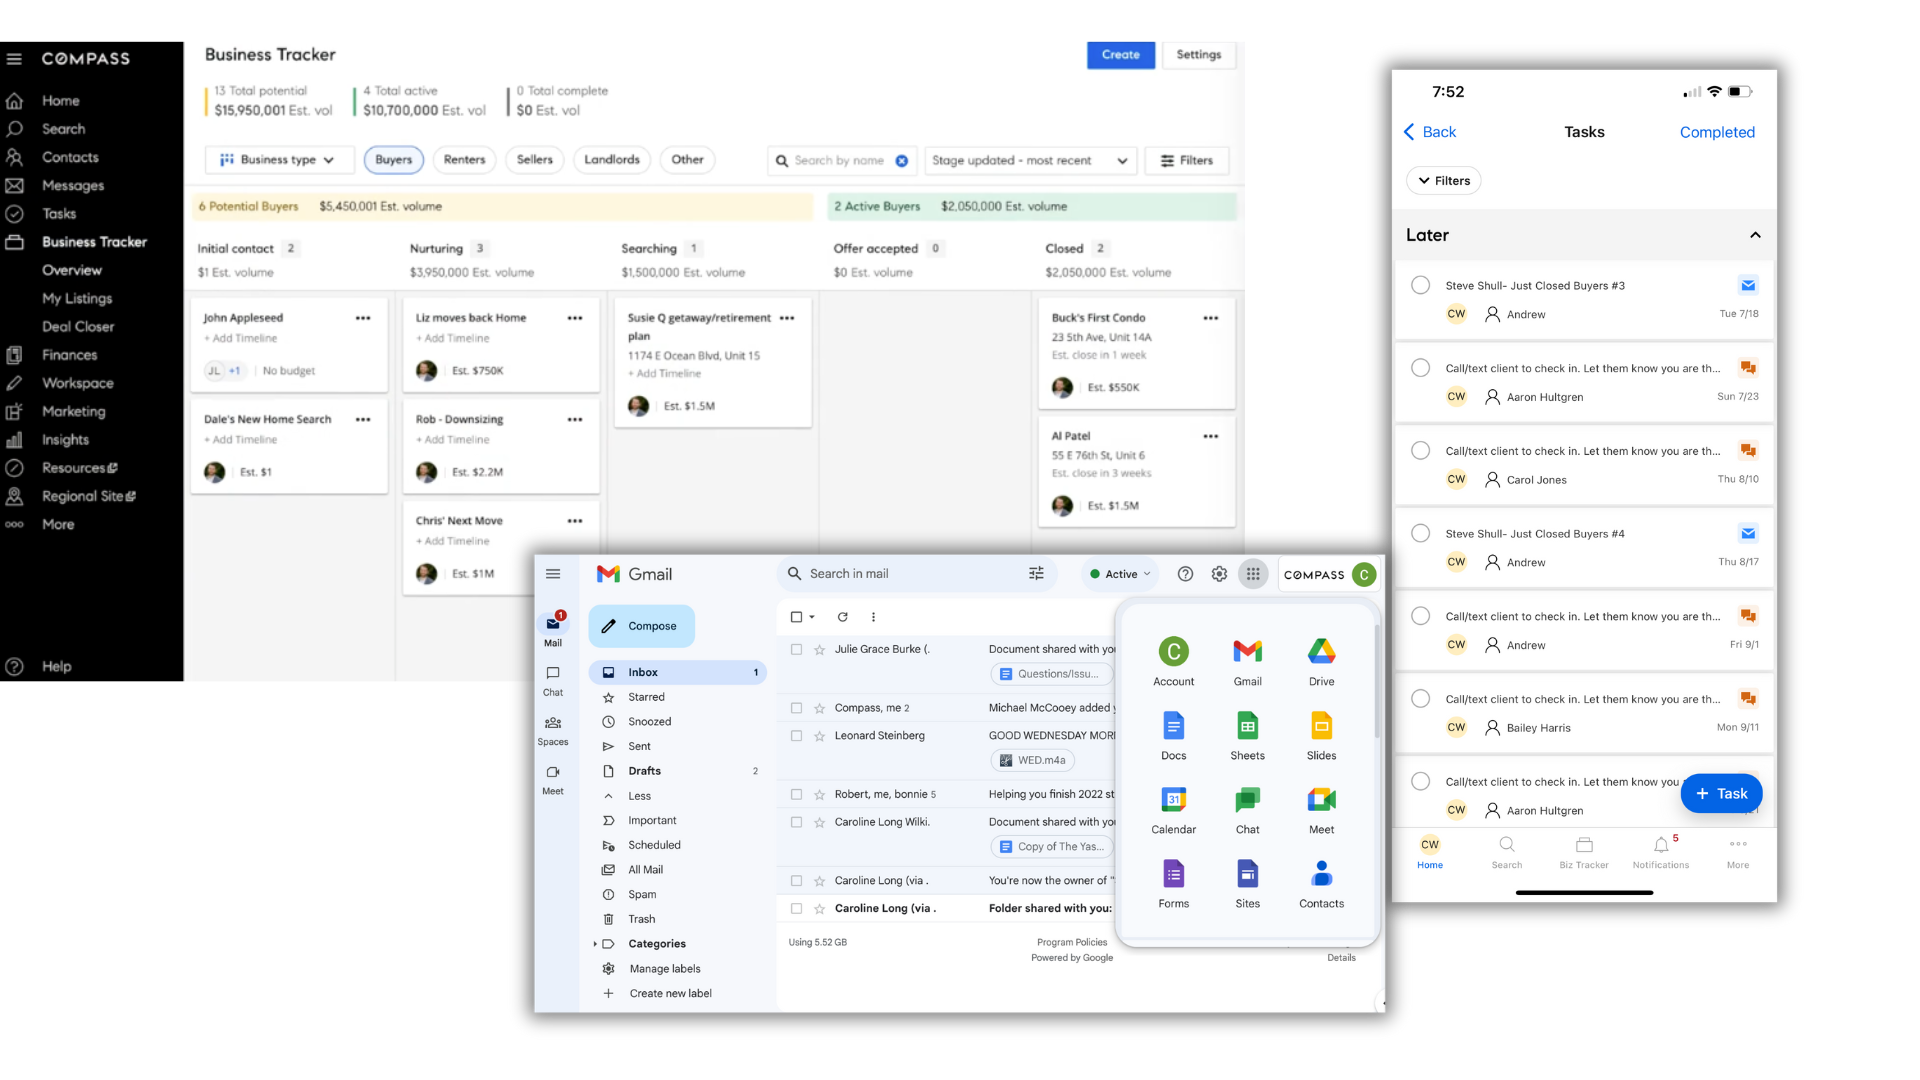This screenshot has width=1920, height=1080.
Task: Select Sellers filter tab
Action: pos(535,160)
